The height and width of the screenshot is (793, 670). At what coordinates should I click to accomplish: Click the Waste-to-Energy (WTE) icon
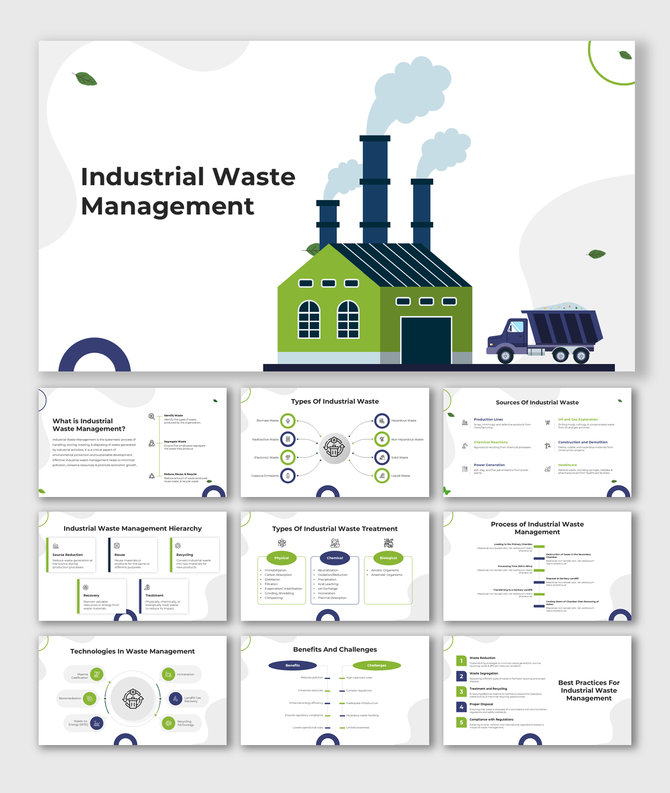click(97, 723)
